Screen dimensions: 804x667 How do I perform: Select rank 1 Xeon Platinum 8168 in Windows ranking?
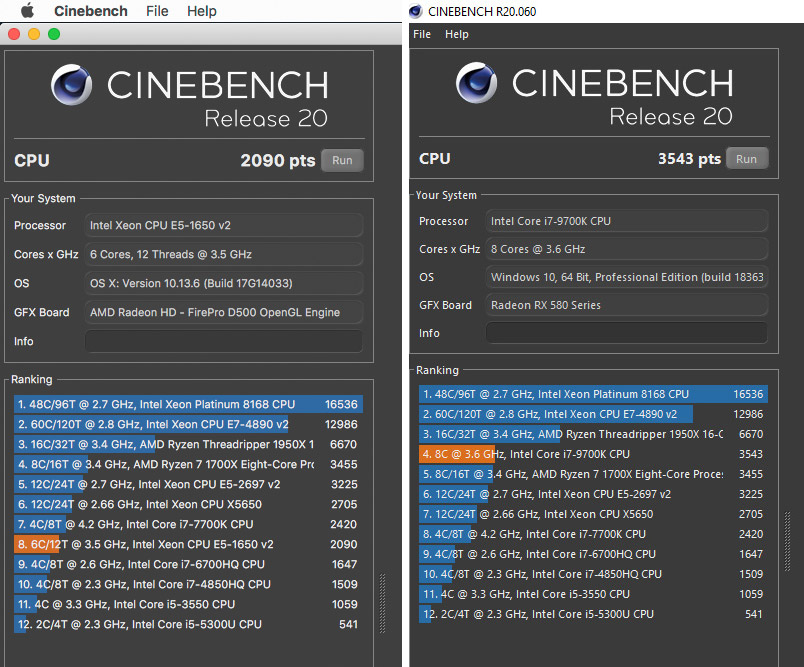(x=593, y=394)
